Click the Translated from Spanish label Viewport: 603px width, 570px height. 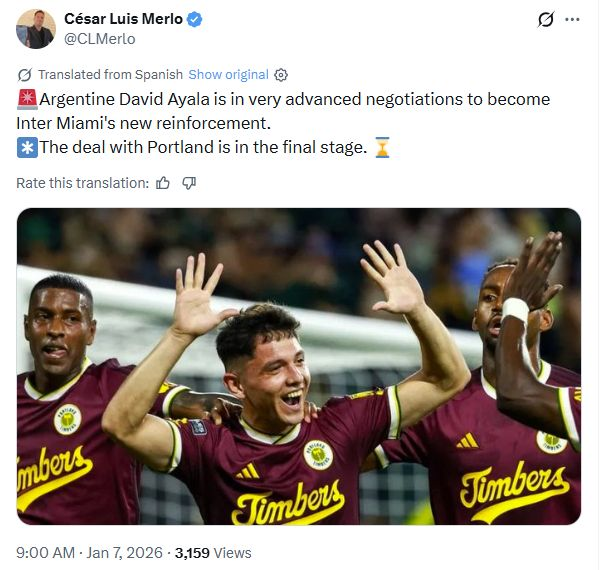click(x=110, y=75)
